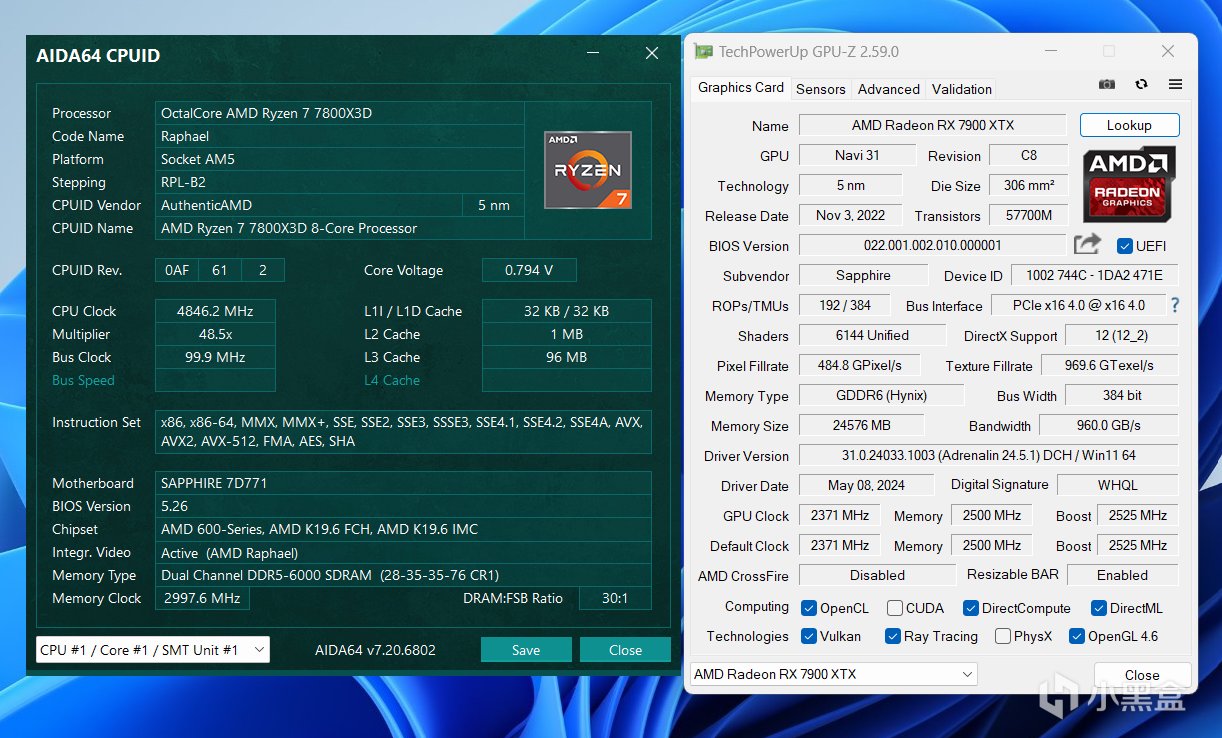The image size is (1222, 738).
Task: Click the AMD CrossFire Disabled field
Action: (x=876, y=575)
